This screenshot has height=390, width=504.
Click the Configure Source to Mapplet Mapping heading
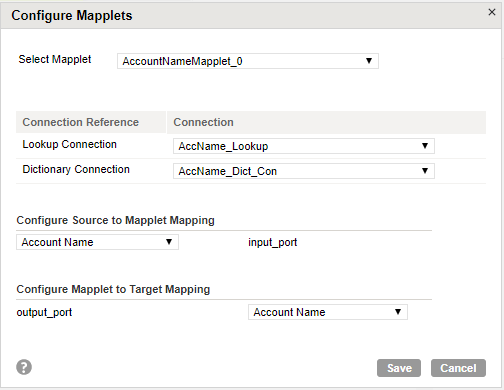pyautogui.click(x=115, y=220)
